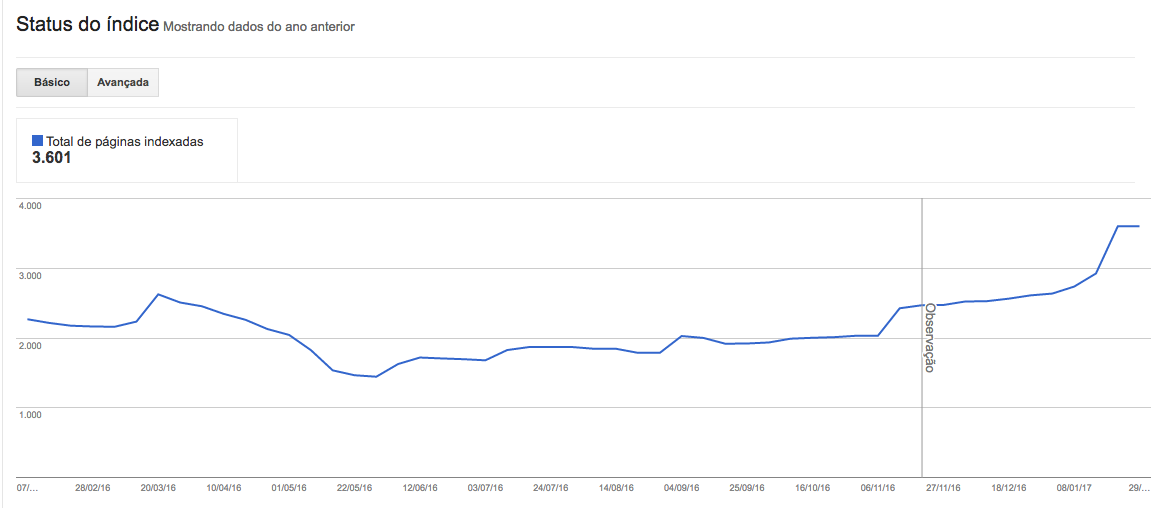This screenshot has width=1162, height=508.
Task: Select the "Total de páginas indexadas" legend label
Action: click(x=125, y=142)
